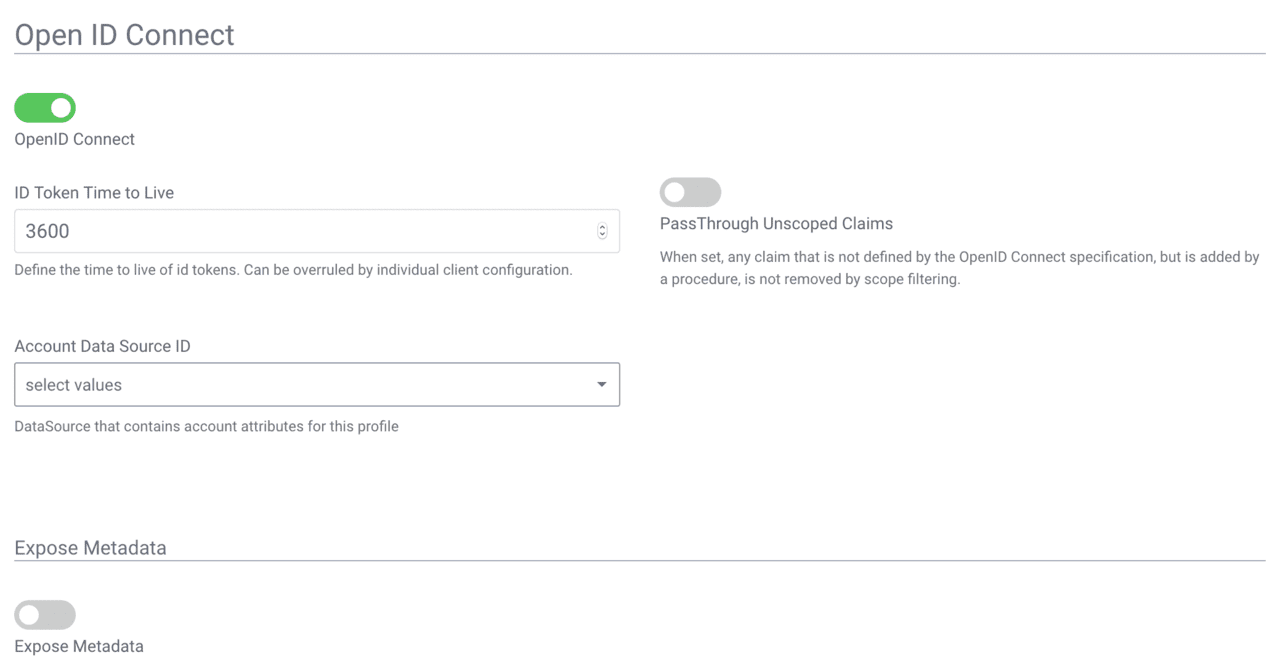Click the PassThrough claims description paragraph
The height and width of the screenshot is (663, 1280).
point(958,268)
